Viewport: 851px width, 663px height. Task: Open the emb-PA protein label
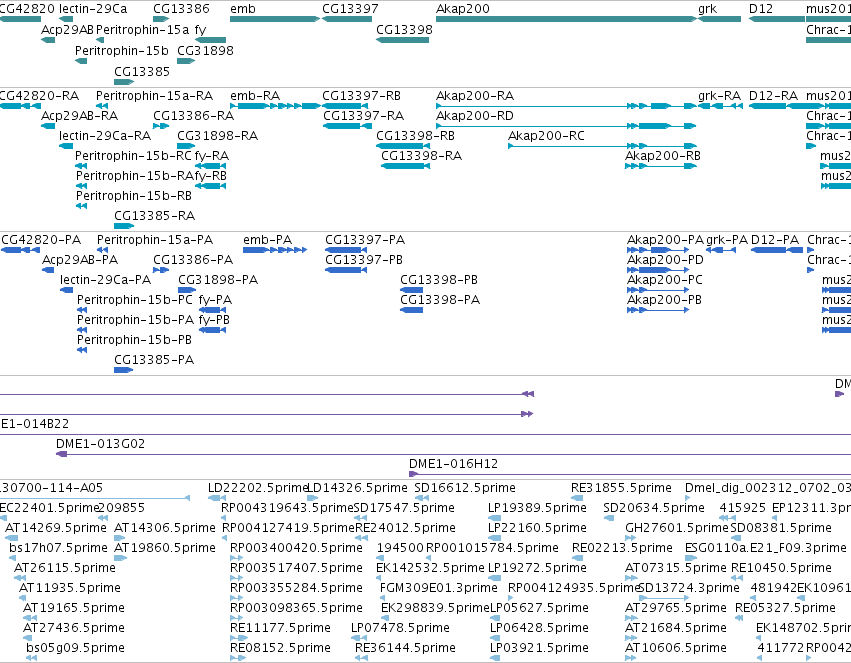point(268,240)
